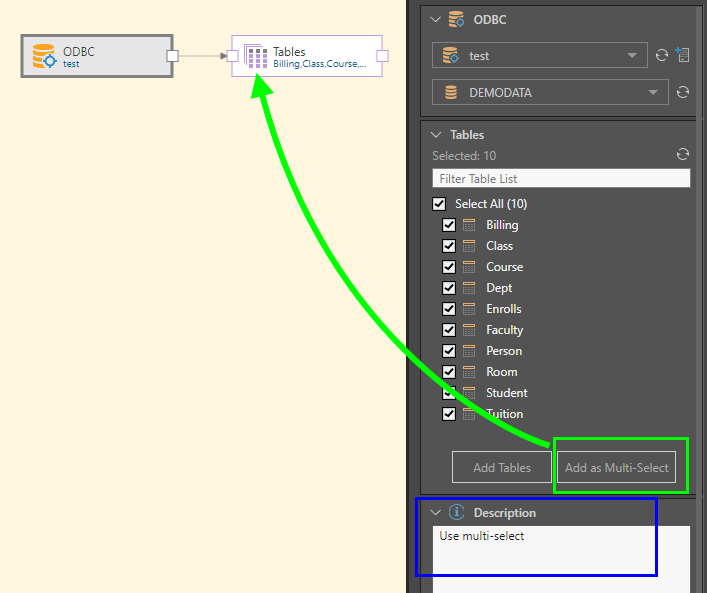
Task: Click the Add Tables button
Action: click(x=502, y=467)
